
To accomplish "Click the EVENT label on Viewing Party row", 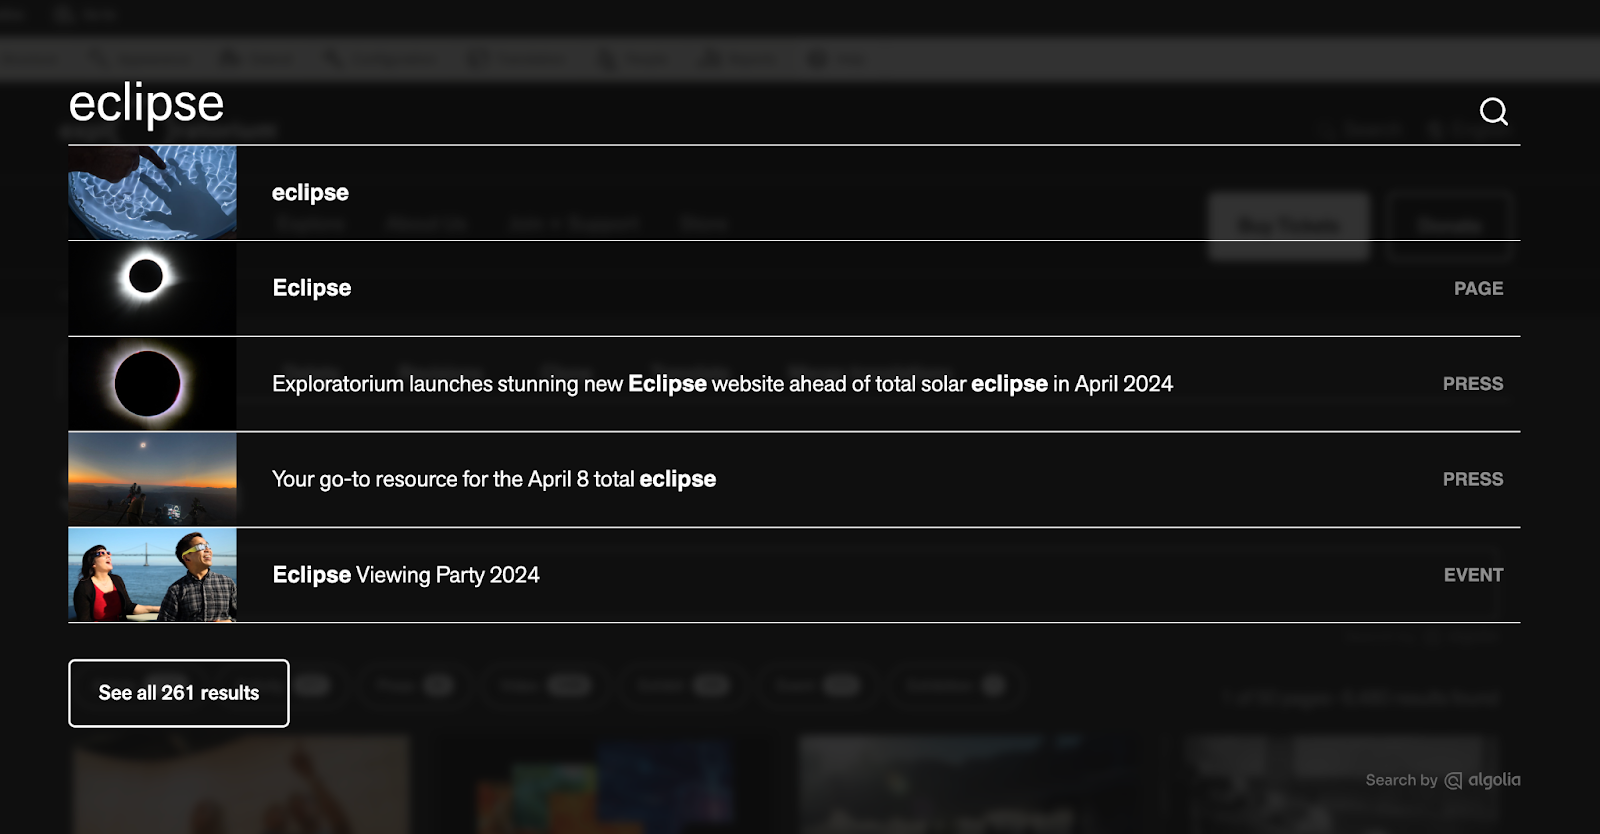I will [1473, 575].
